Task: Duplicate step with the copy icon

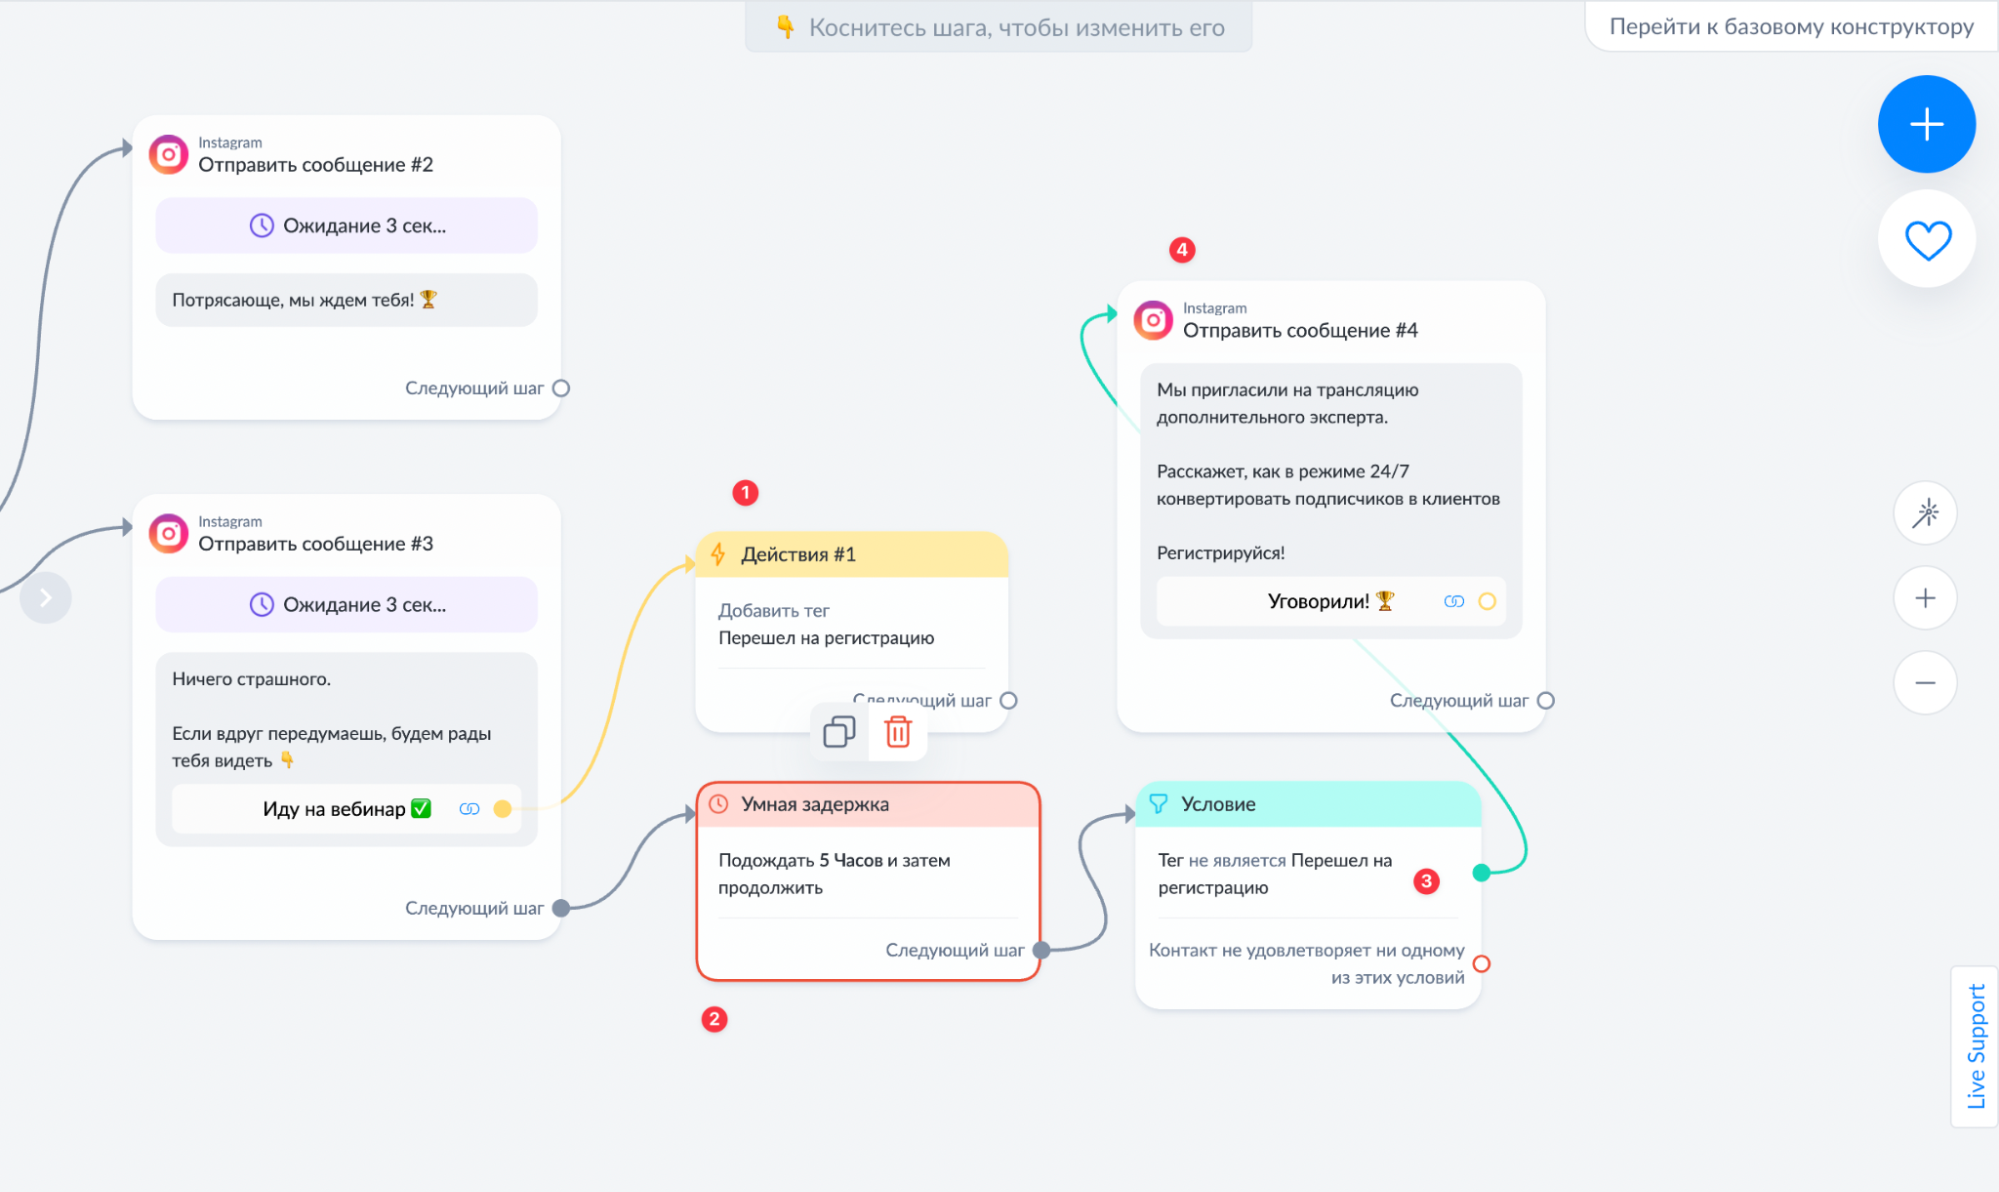Action: (839, 733)
